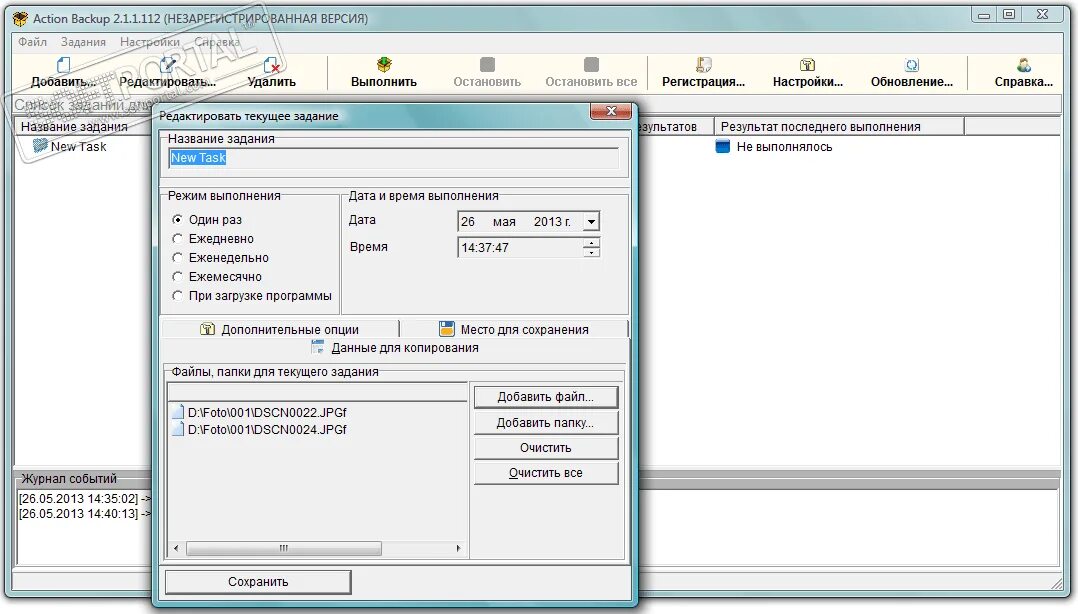The height and width of the screenshot is (614, 1078).
Task: Maximize the Action Backup window
Action: click(x=1009, y=14)
